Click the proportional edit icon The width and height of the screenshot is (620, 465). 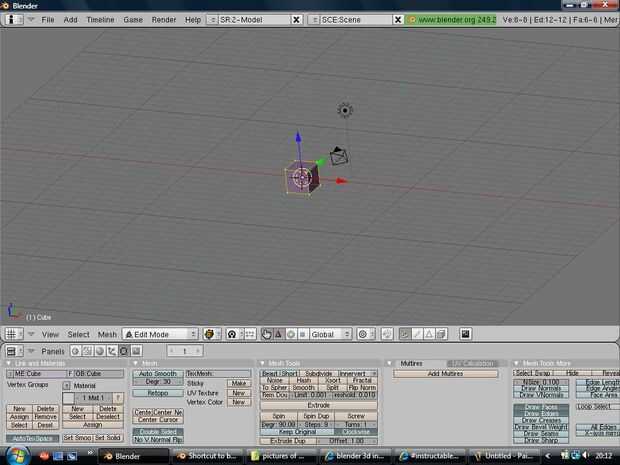[x=366, y=334]
